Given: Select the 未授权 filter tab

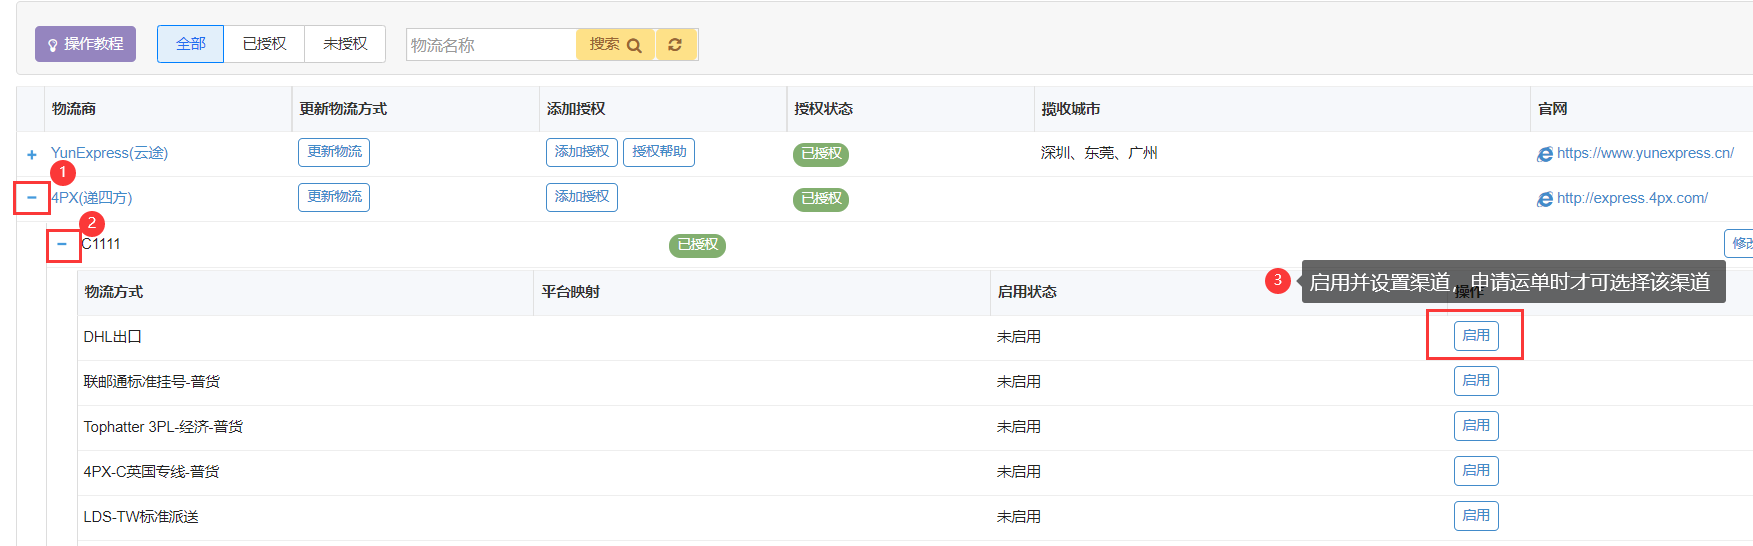Looking at the screenshot, I should pos(345,44).
